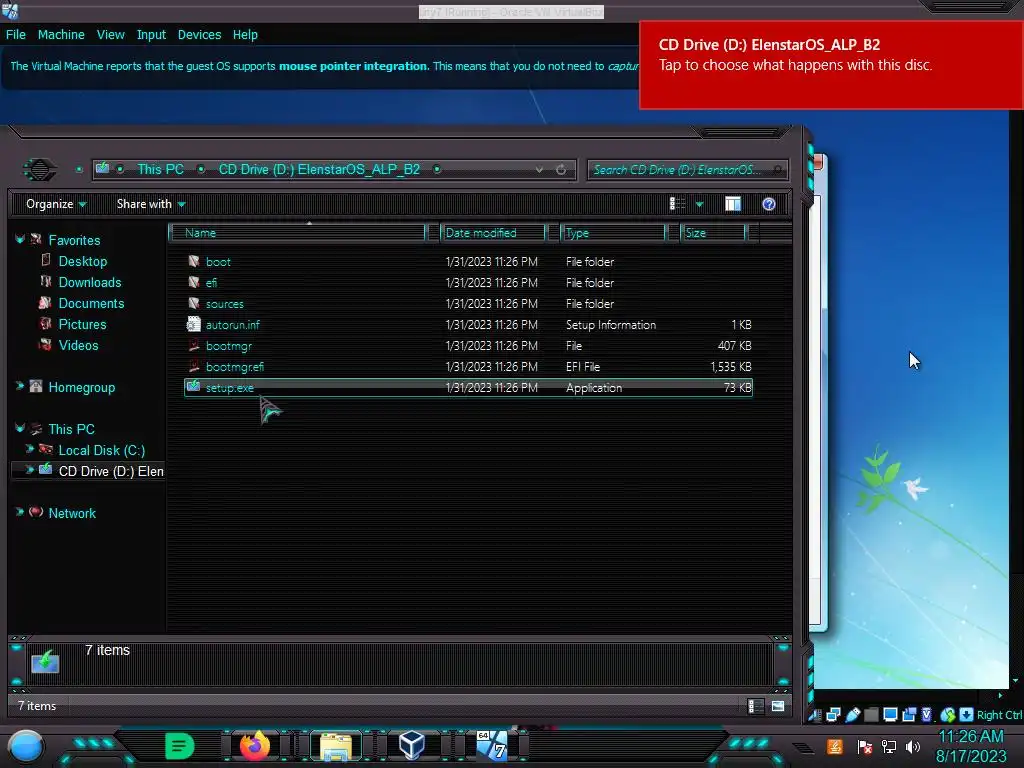1024x768 pixels.
Task: Click the VirtualBox shared folders status icon
Action: coord(871,715)
